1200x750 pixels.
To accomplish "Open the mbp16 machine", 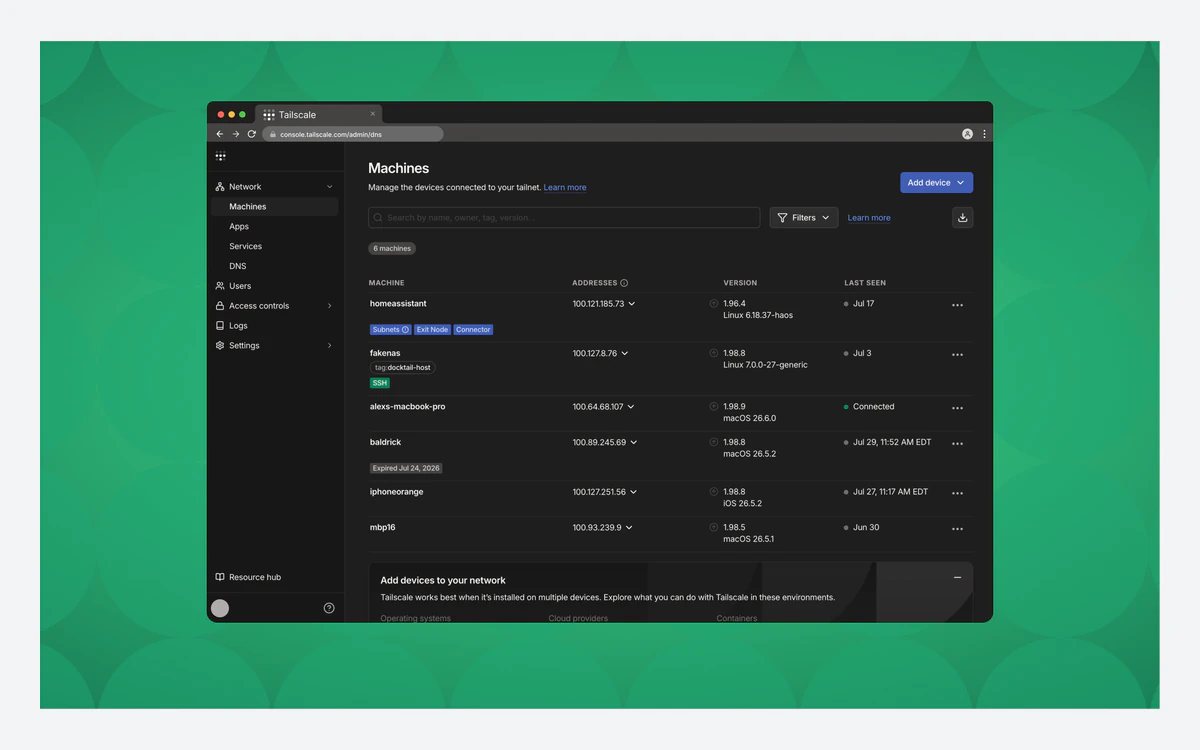I will (x=383, y=527).
